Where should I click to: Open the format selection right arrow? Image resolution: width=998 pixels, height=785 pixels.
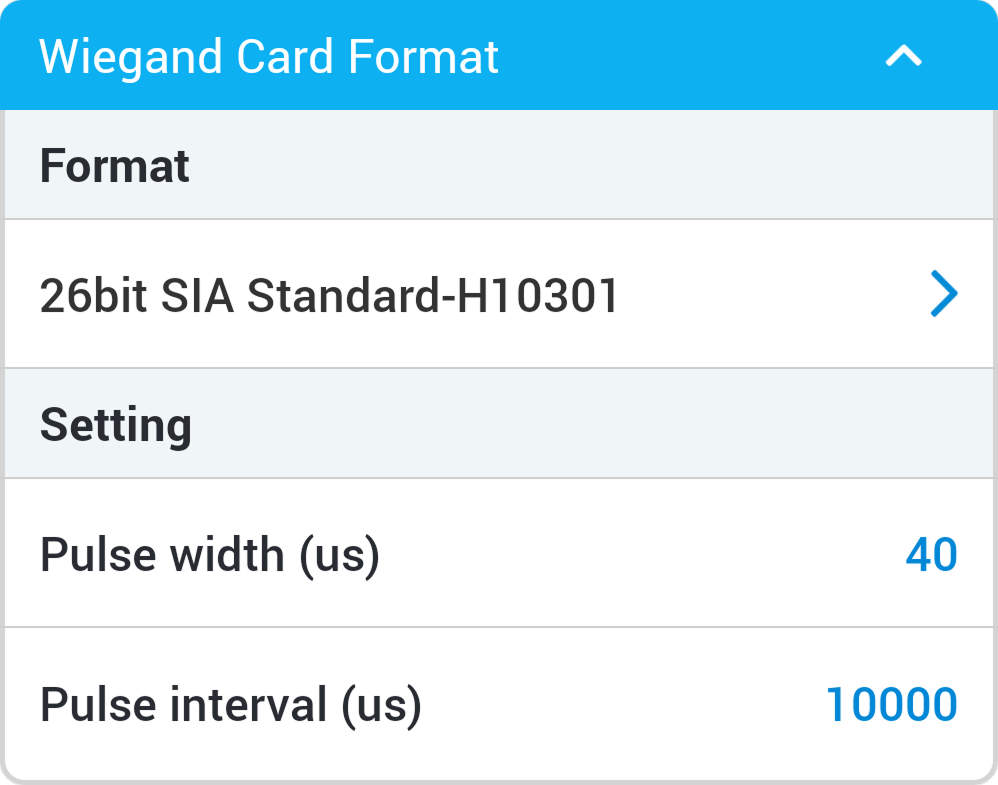click(943, 295)
